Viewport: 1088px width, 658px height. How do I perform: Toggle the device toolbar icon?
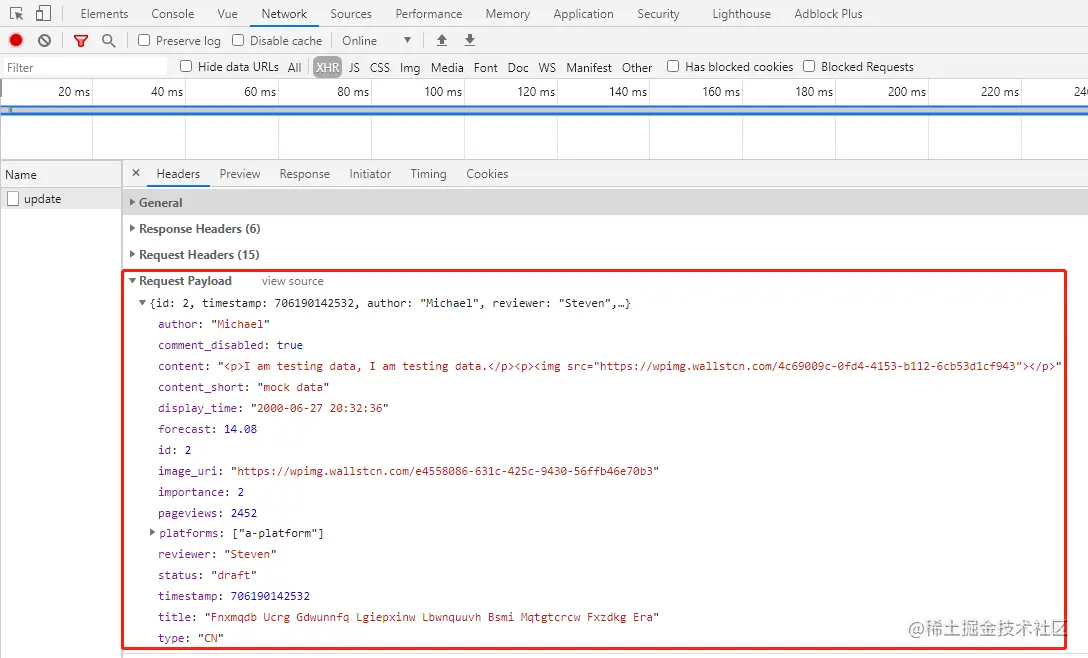click(x=43, y=14)
